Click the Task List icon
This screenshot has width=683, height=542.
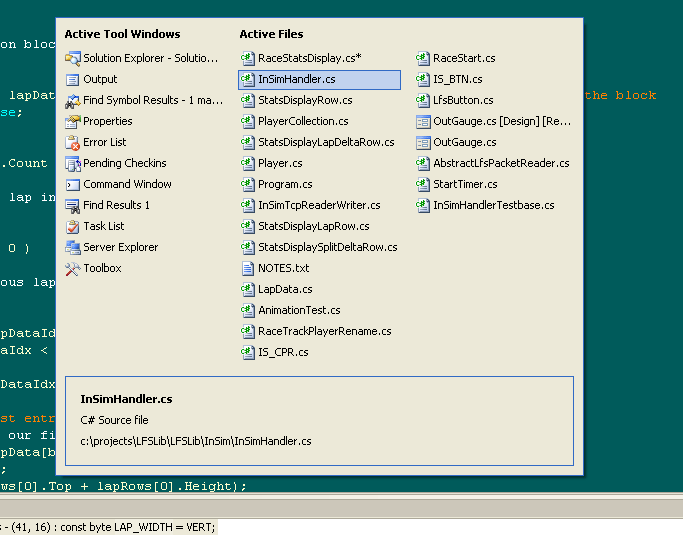tap(72, 226)
